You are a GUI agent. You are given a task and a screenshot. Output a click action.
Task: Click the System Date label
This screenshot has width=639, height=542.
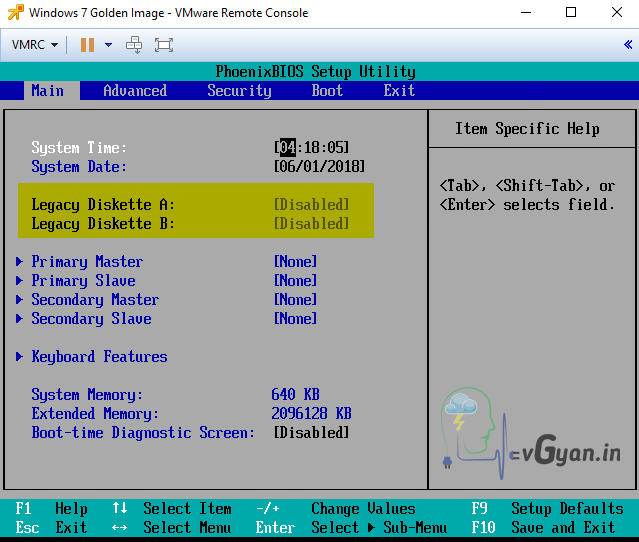click(x=79, y=167)
